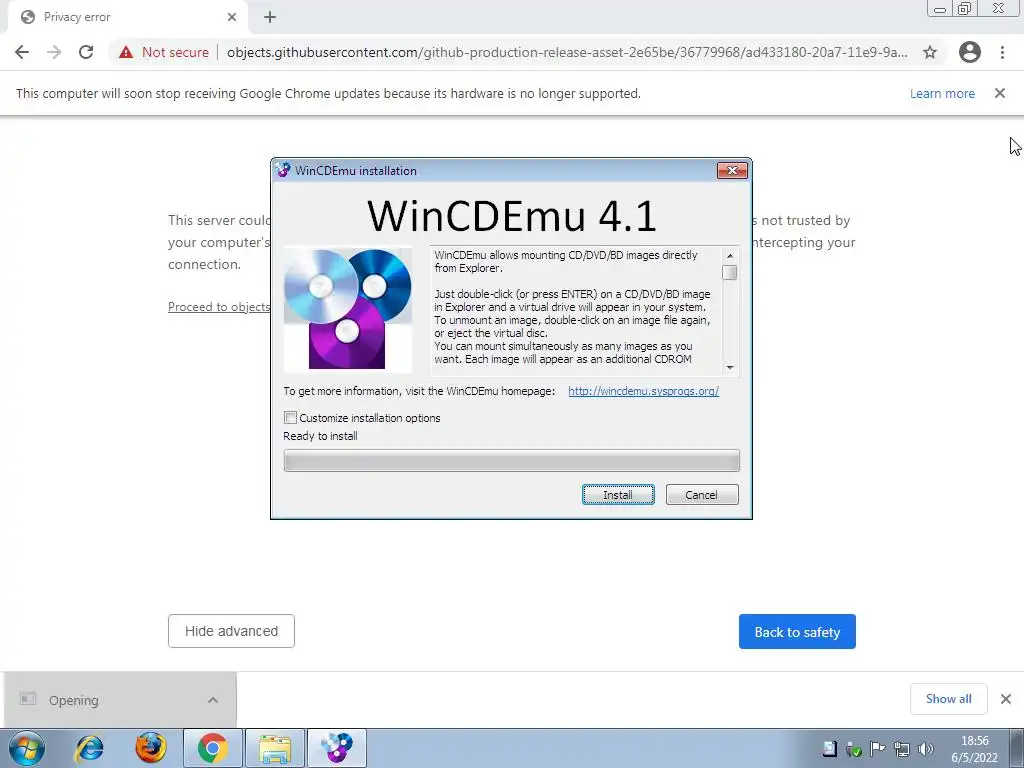
Task: Click the installation progress bar
Action: pos(511,460)
